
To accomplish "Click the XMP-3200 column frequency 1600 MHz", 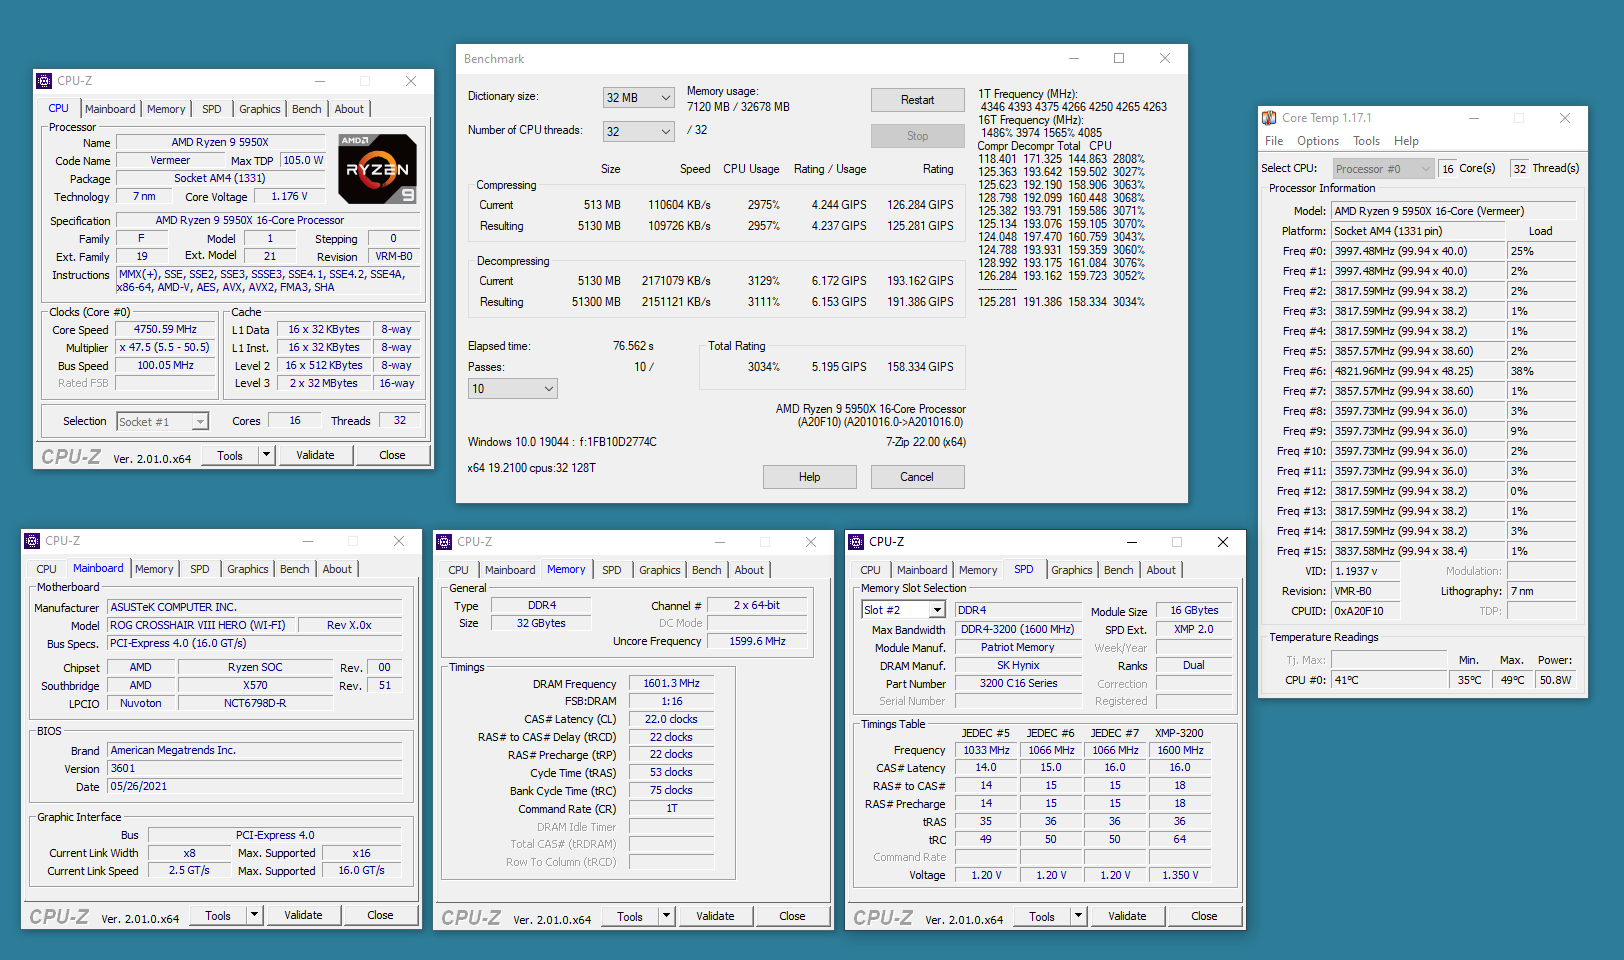I will click(x=1180, y=750).
